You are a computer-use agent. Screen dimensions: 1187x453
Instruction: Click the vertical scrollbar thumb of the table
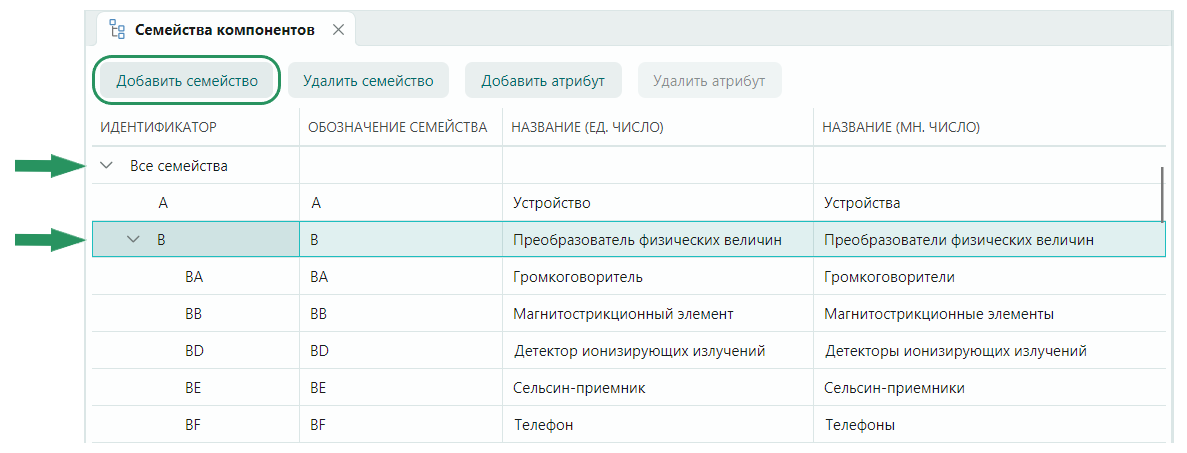click(1162, 195)
